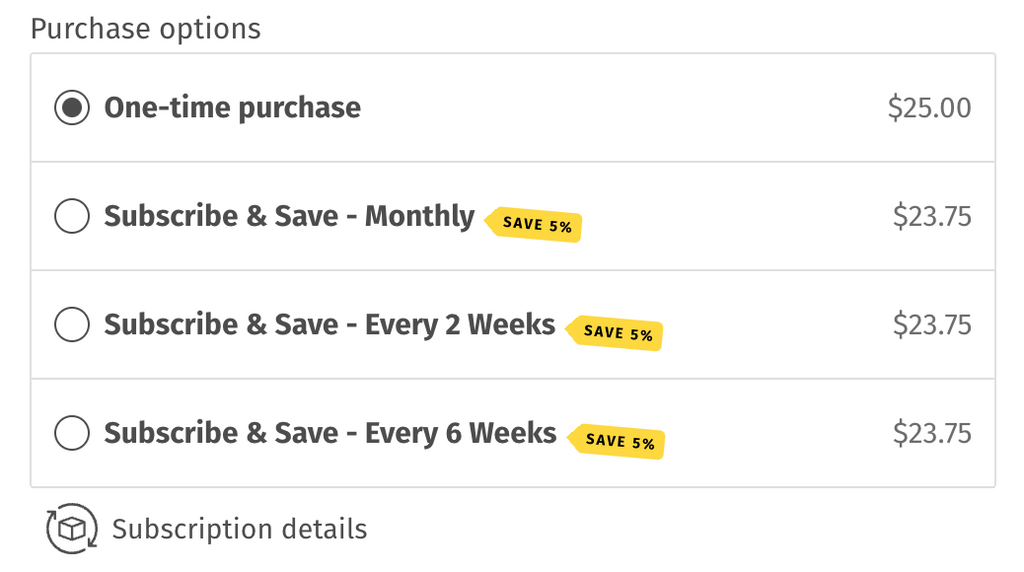The width and height of the screenshot is (1024, 572).
Task: Click the subscription box refresh icon
Action: 72,528
